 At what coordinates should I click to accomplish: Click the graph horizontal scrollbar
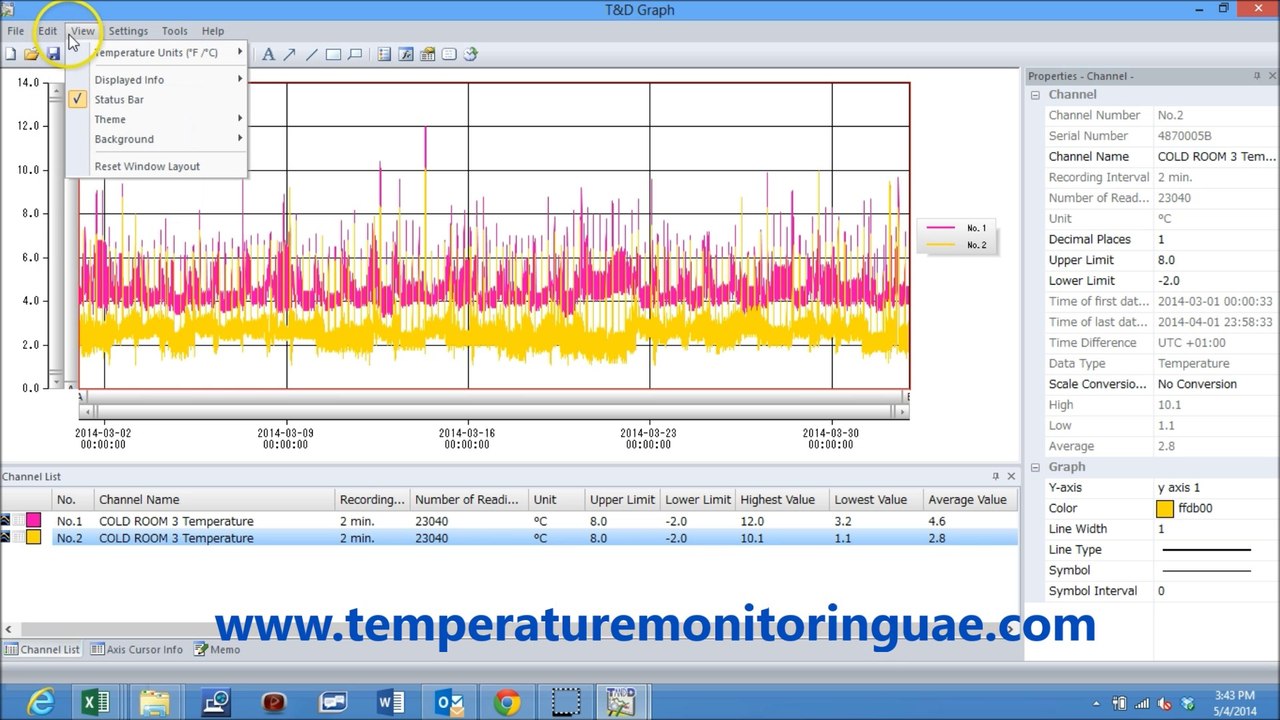pos(494,411)
